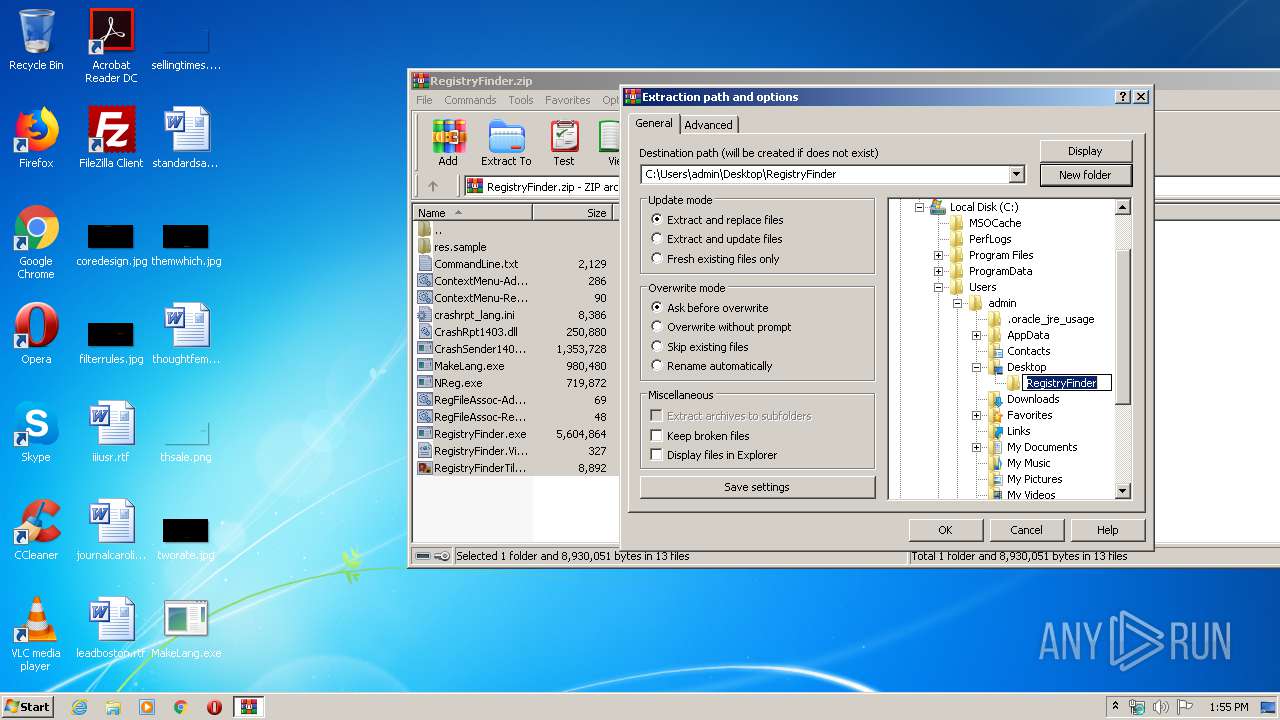Click folder tree scrollbar down arrow
Viewport: 1280px width, 720px height.
pyautogui.click(x=1123, y=491)
